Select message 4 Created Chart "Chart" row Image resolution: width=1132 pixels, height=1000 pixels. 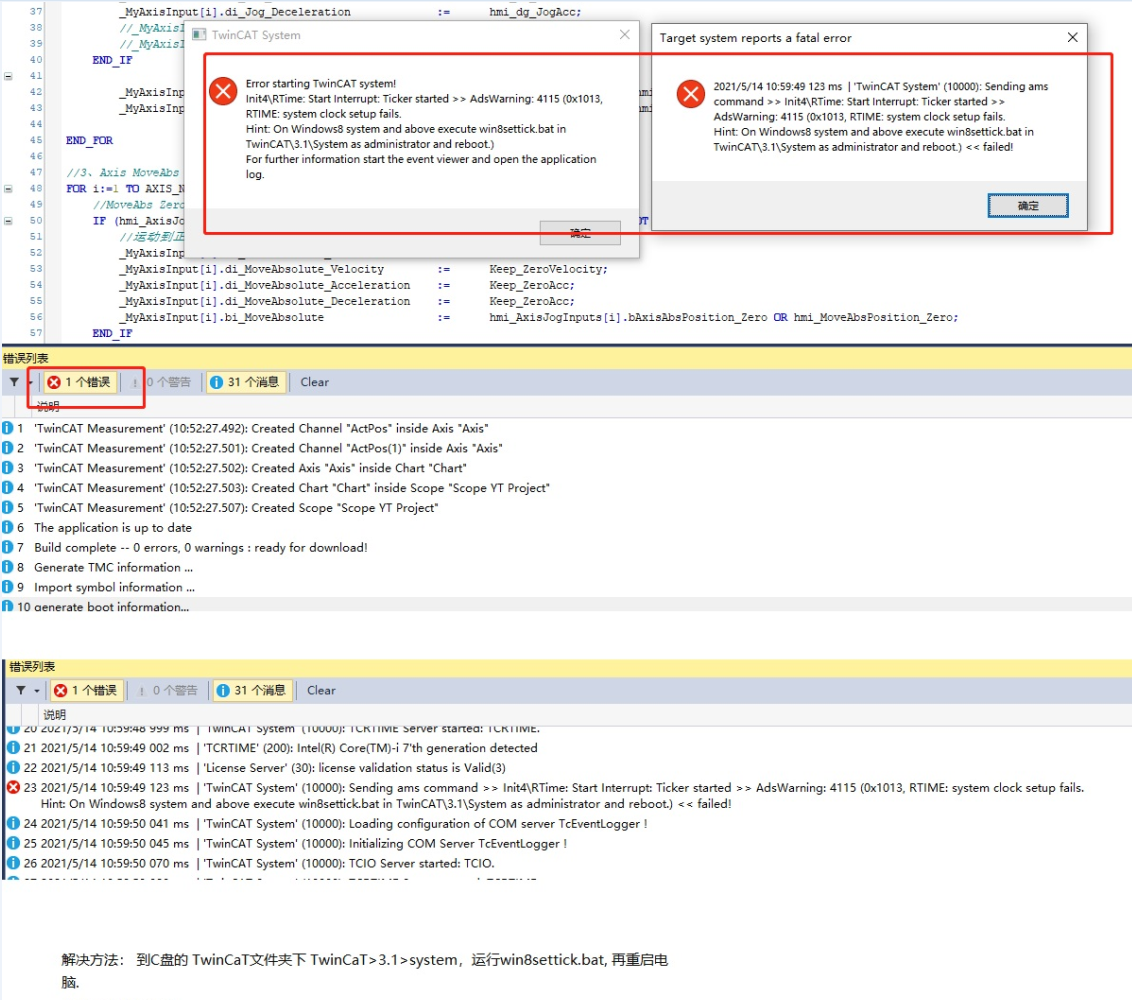pyautogui.click(x=566, y=488)
